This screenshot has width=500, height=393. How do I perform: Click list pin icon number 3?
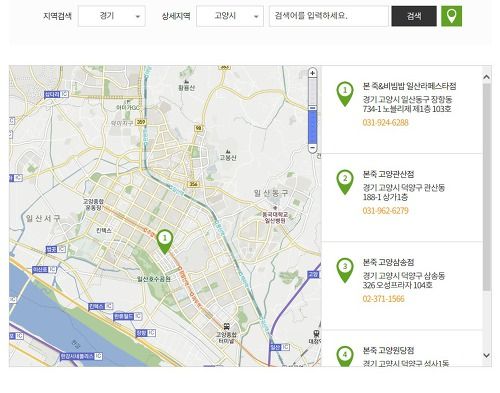[345, 270]
